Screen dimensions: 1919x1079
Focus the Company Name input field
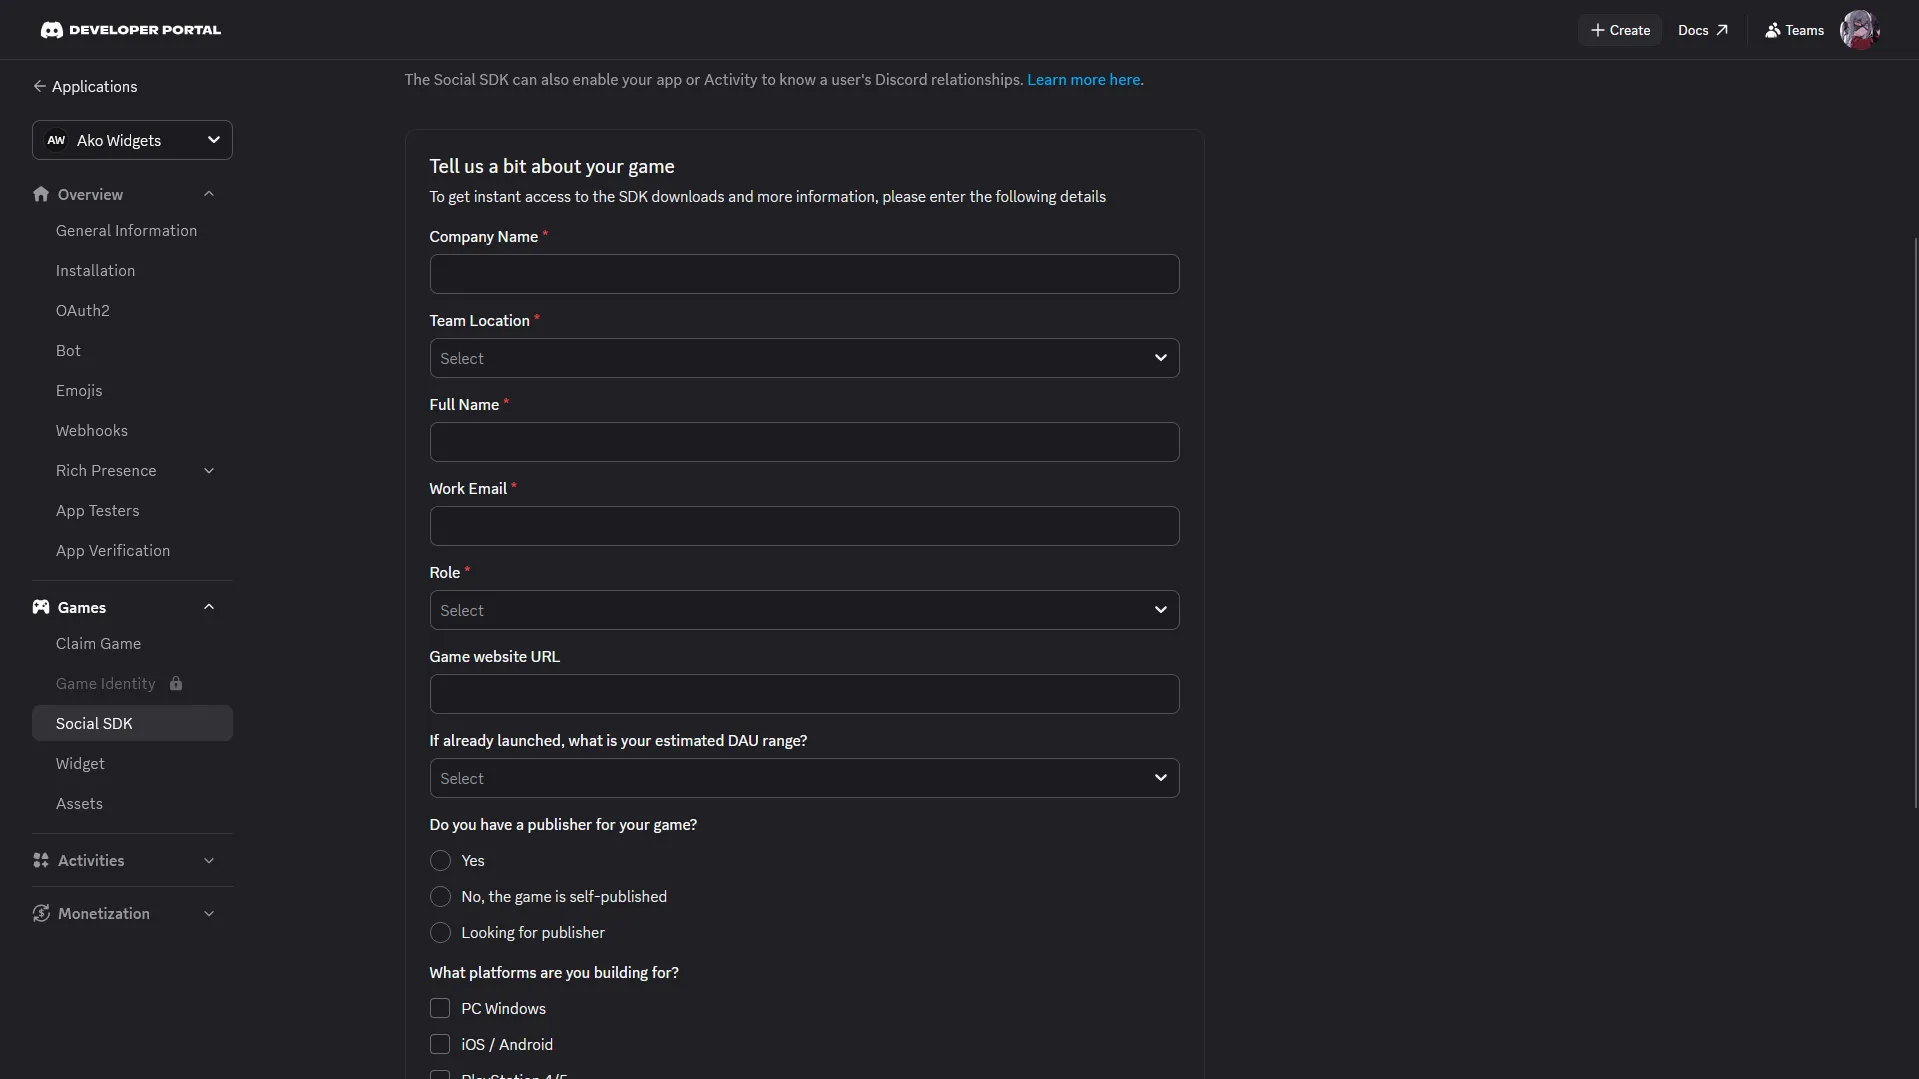click(x=804, y=274)
